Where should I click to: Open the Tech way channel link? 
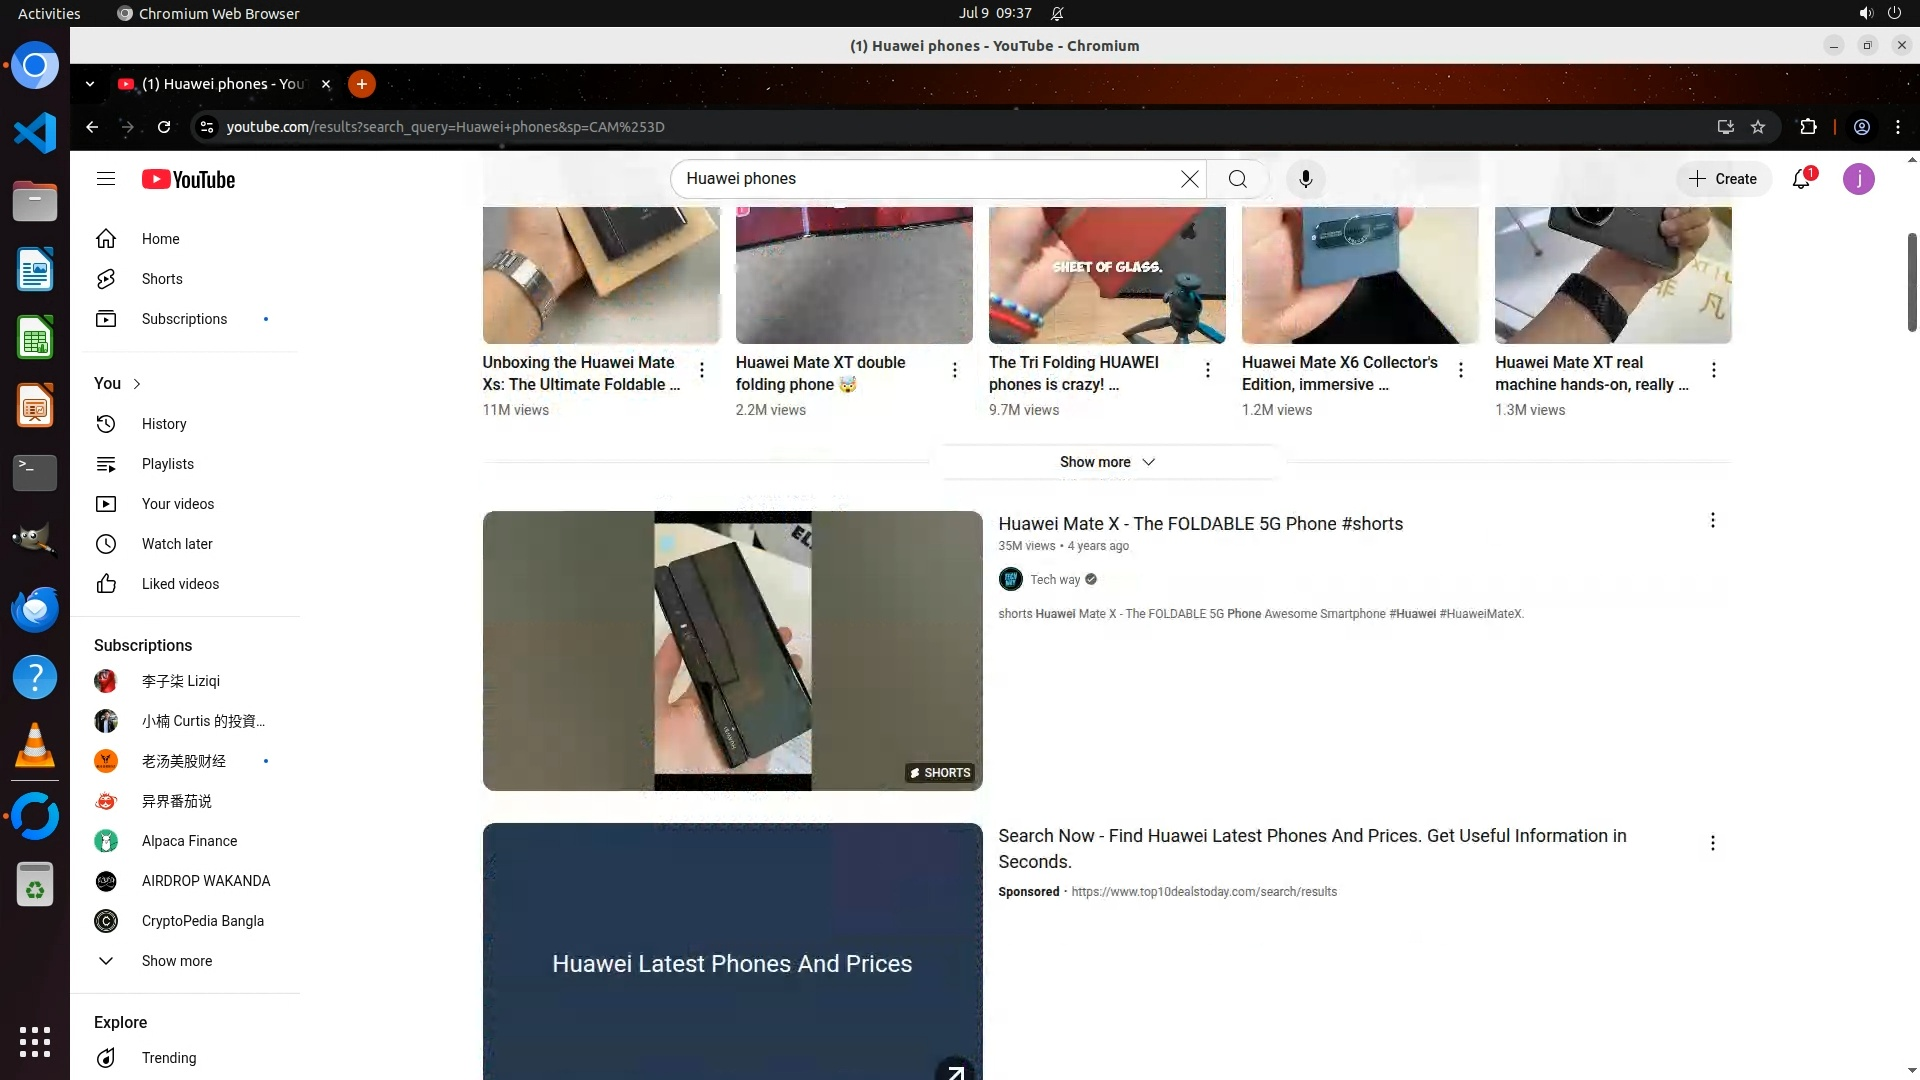1055,580
